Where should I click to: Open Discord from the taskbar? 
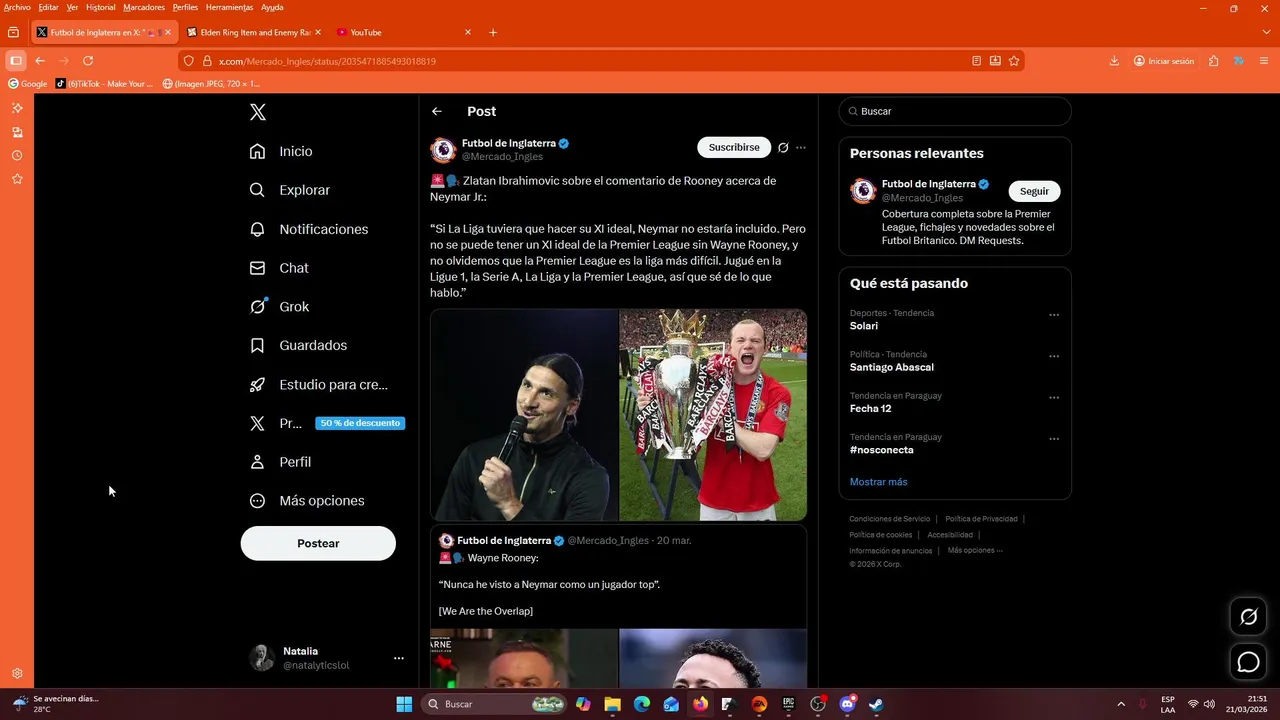coord(848,704)
